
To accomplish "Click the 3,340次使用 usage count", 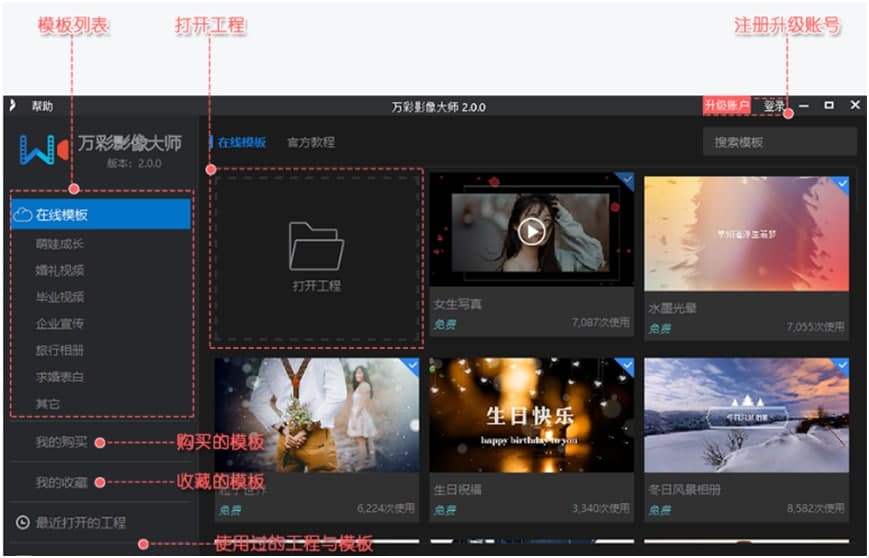I will 601,508.
